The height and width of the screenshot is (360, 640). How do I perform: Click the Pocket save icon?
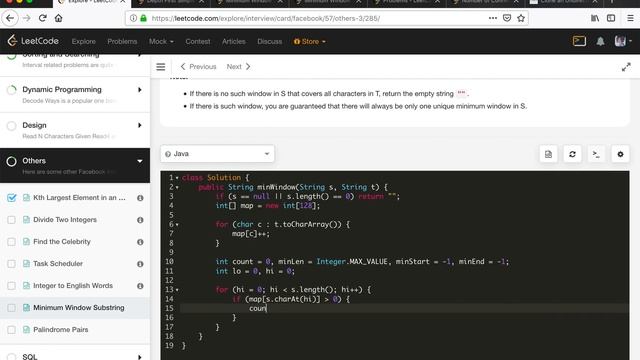coord(507,18)
